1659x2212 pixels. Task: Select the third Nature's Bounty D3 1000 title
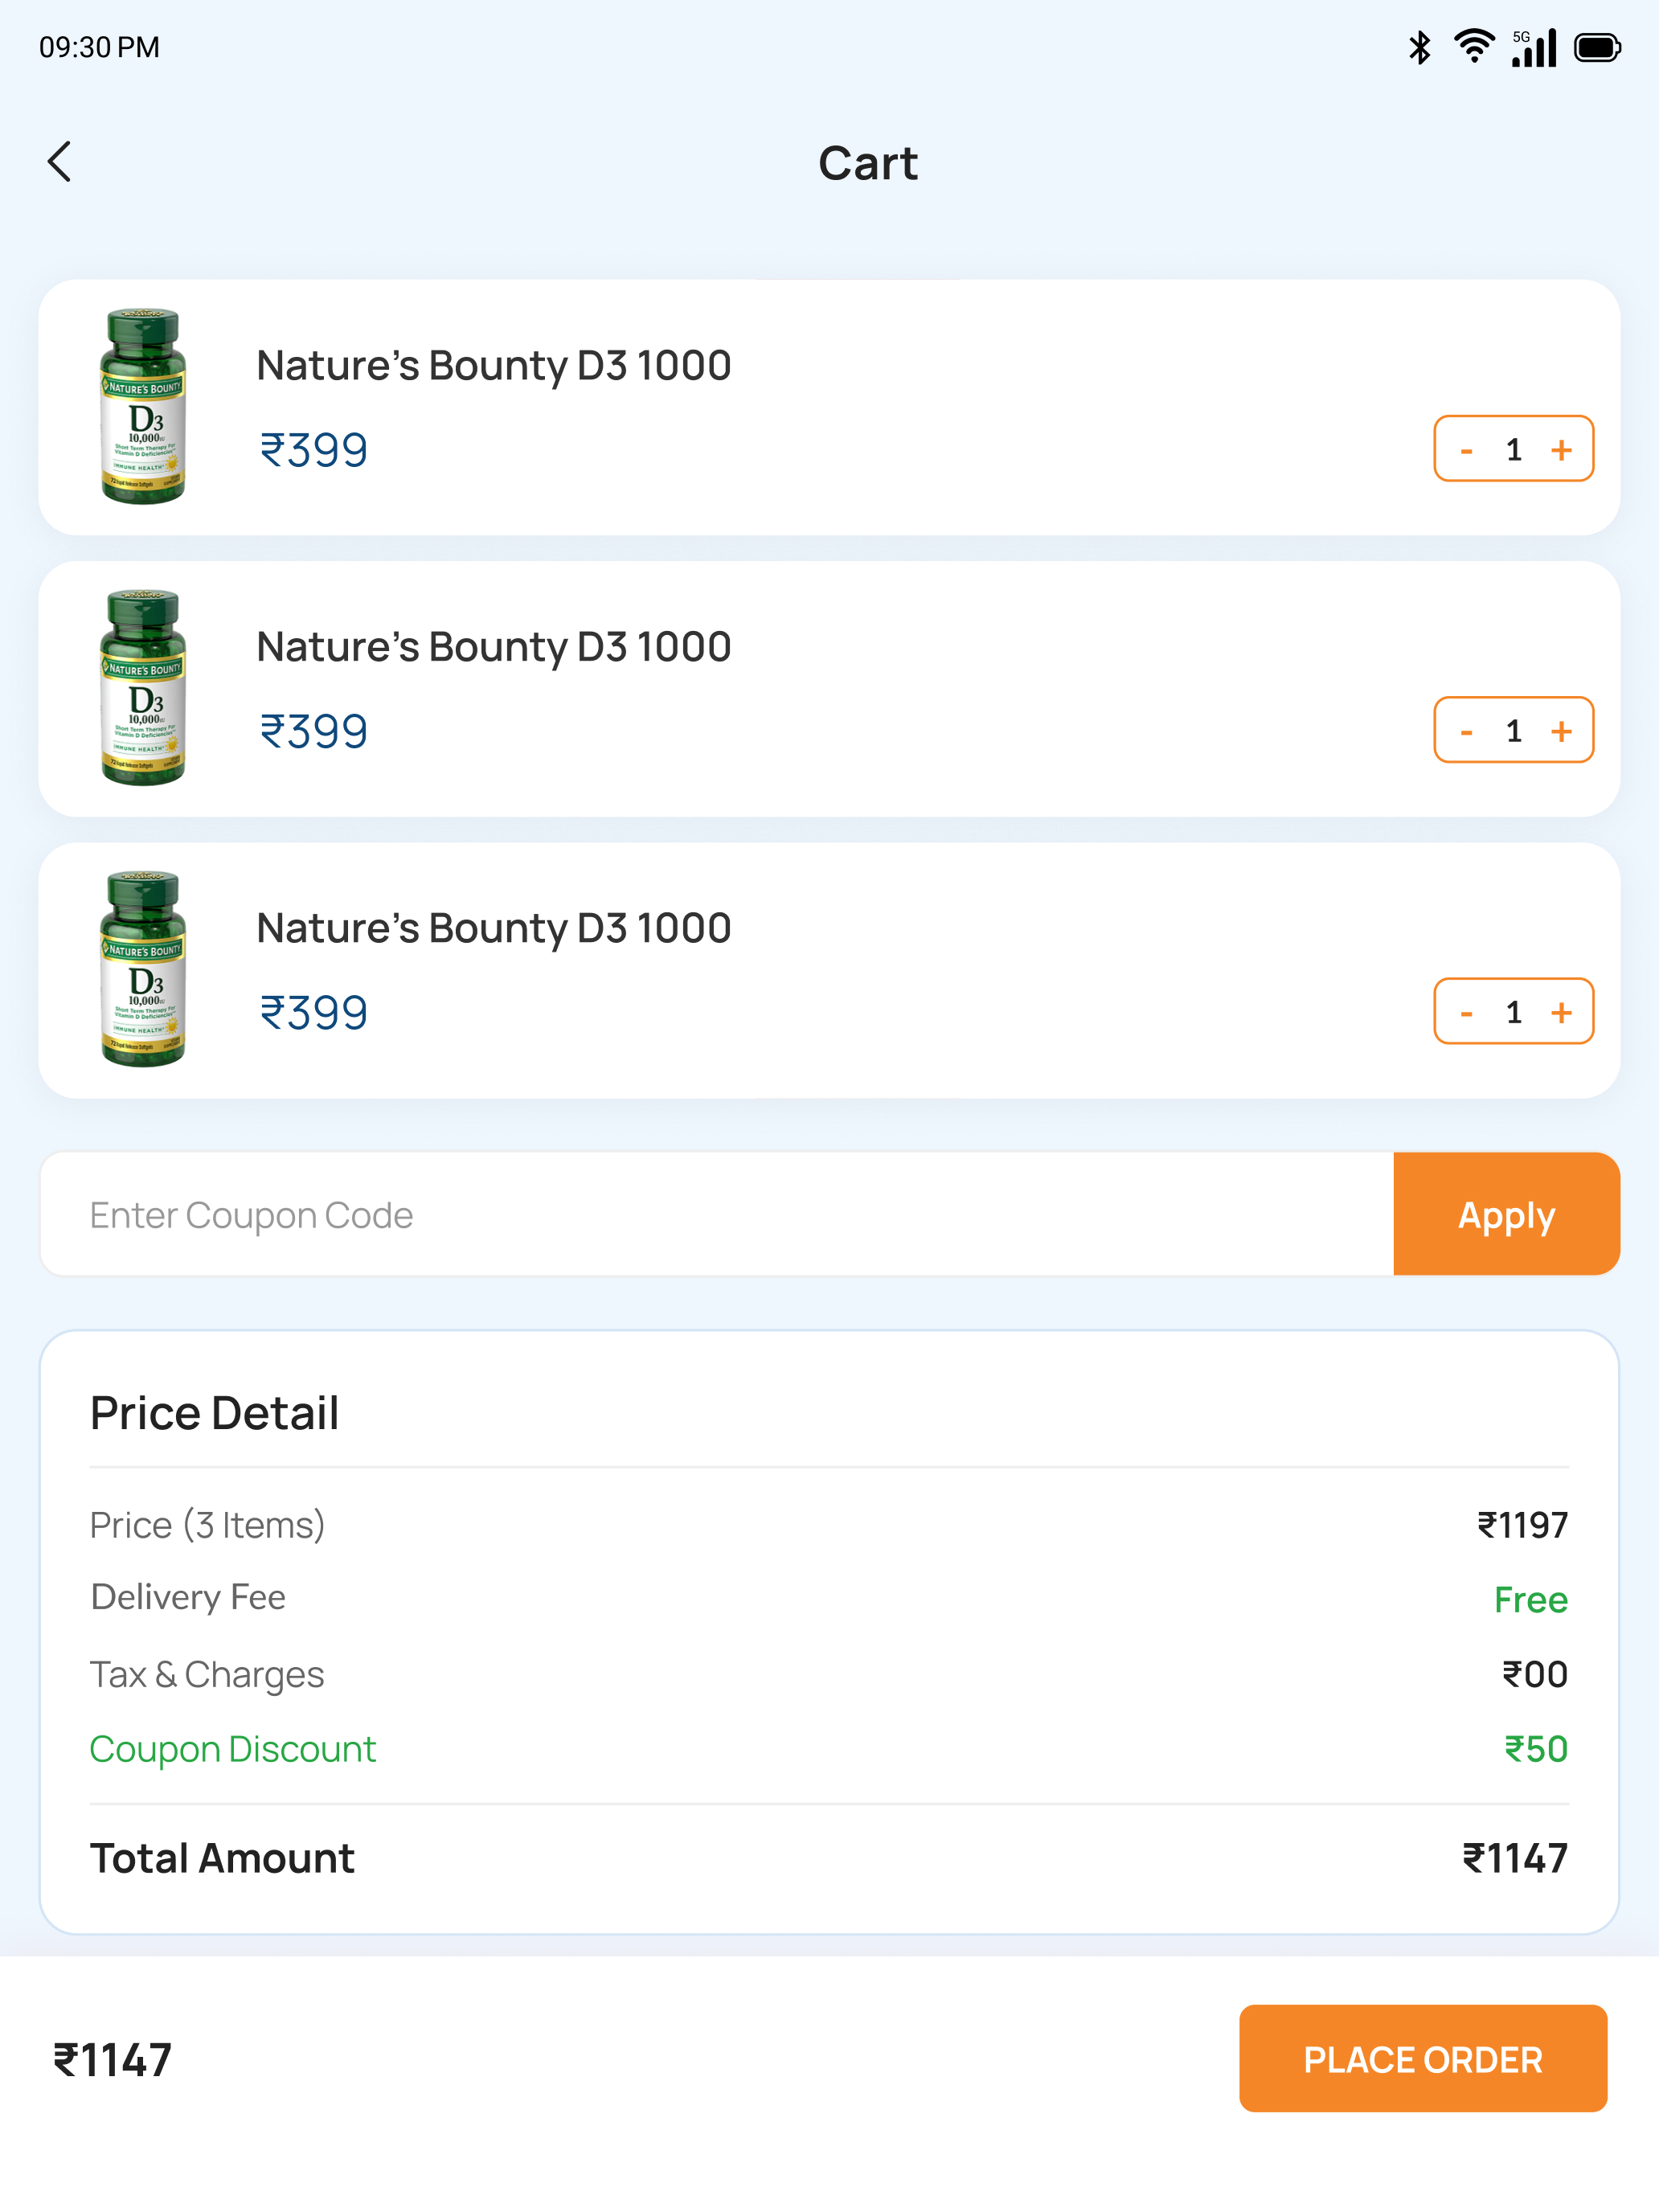click(494, 929)
